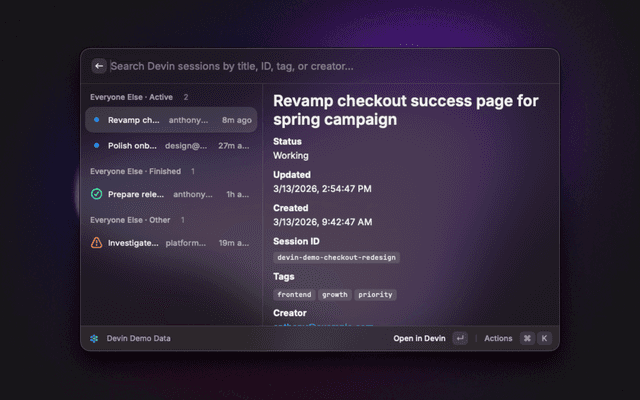
Task: Select the Polish onboarding session row
Action: (170, 145)
